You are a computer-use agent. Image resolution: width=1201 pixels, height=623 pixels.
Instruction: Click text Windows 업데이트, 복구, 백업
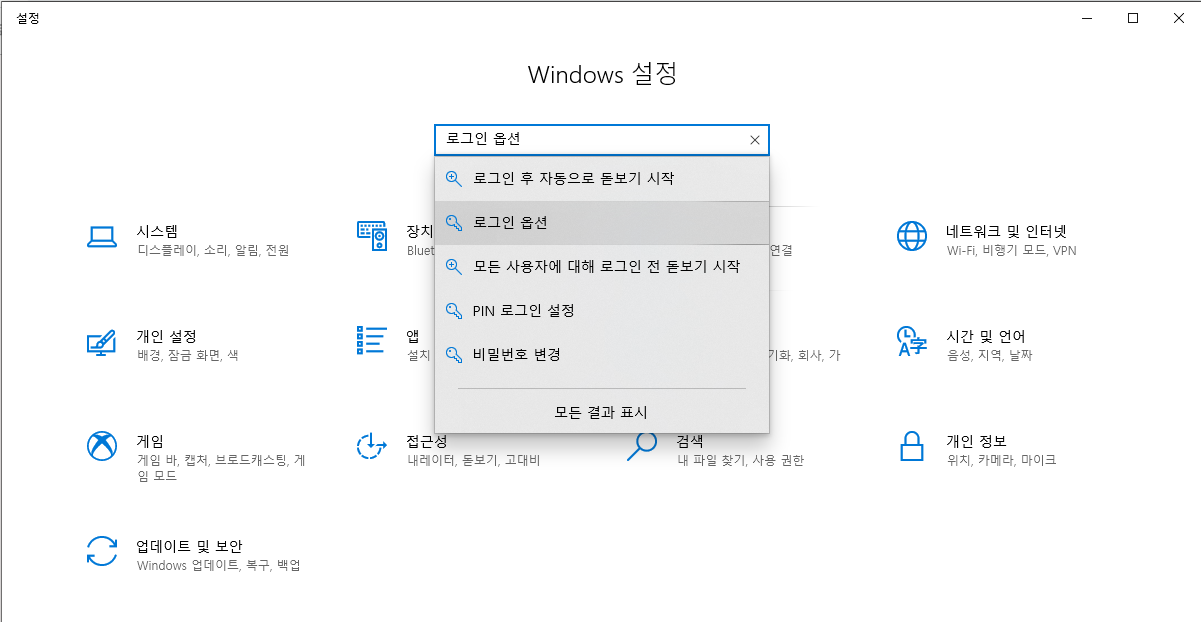[218, 566]
